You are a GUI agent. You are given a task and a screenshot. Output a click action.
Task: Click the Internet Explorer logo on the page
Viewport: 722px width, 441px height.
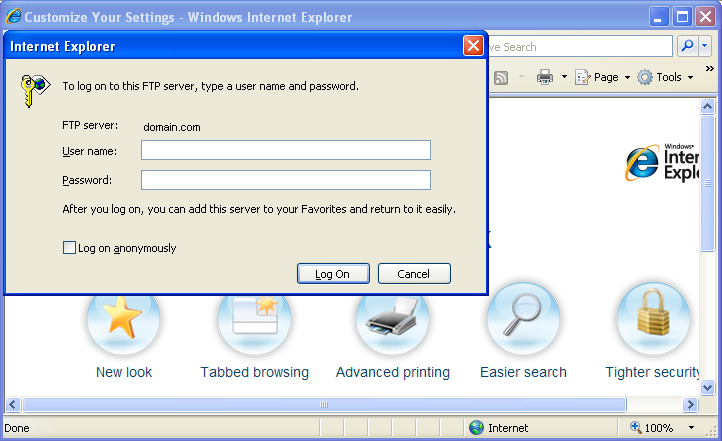pos(662,162)
